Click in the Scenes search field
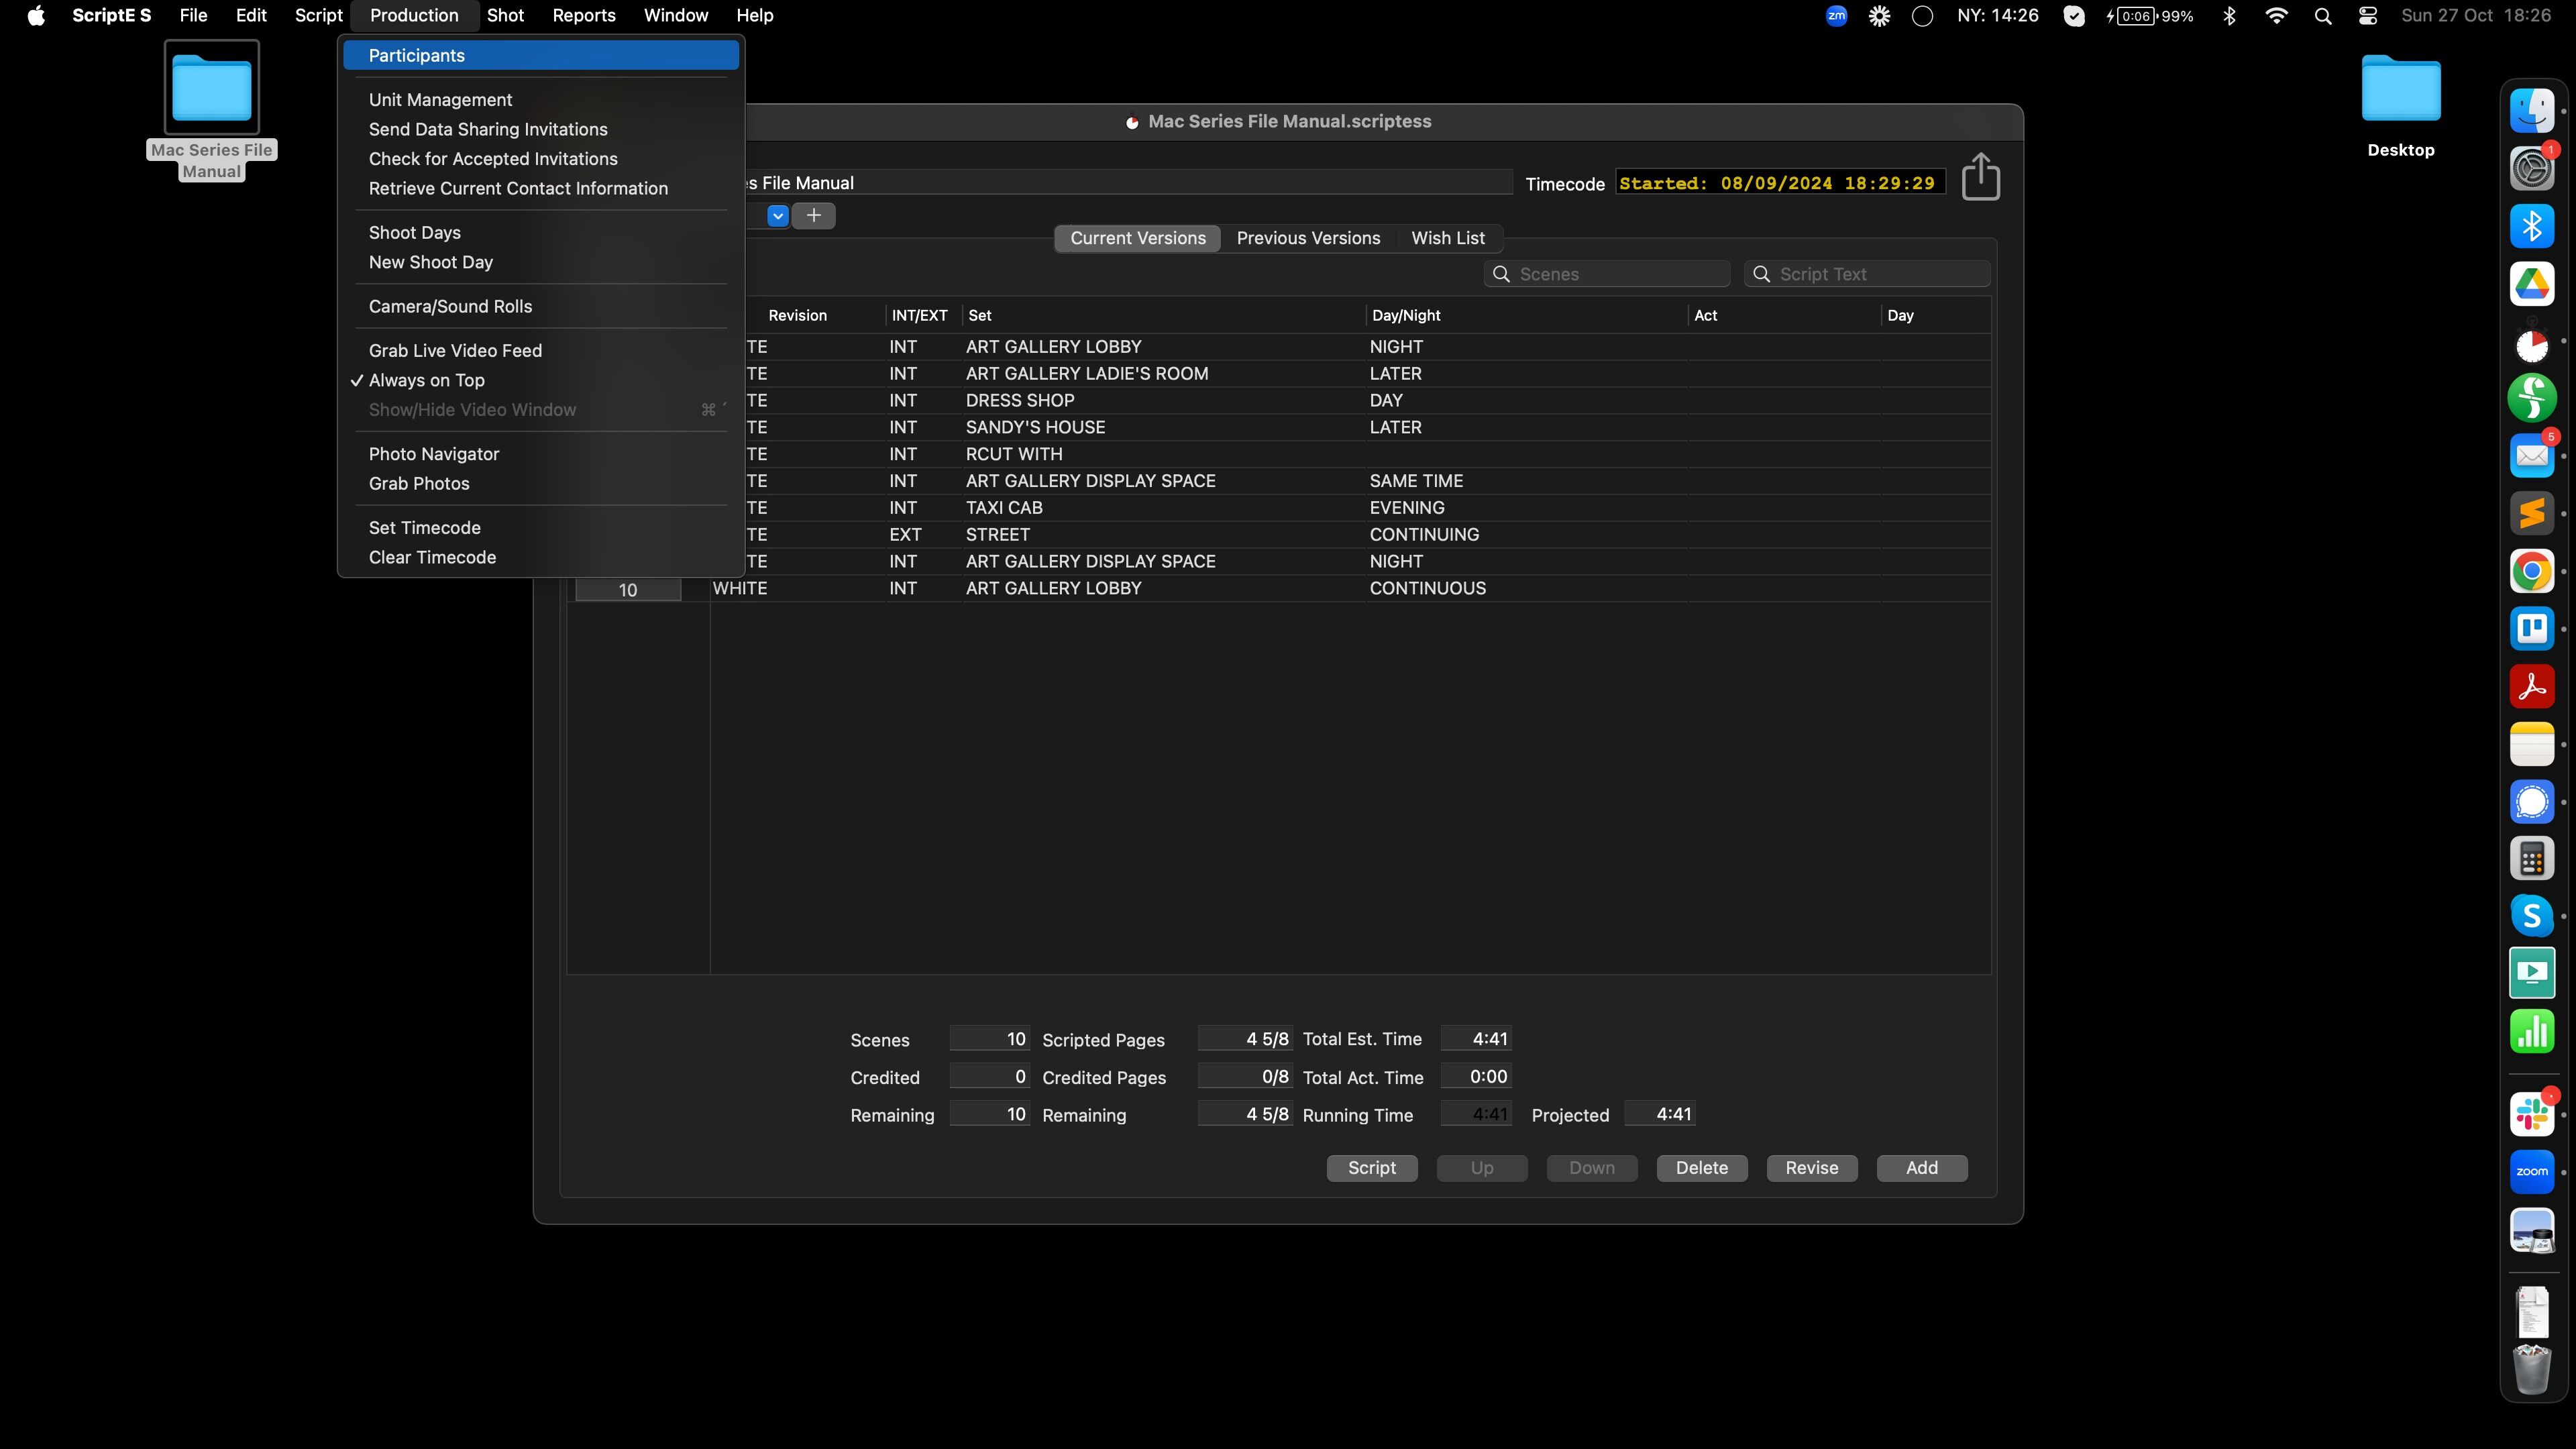 pos(1618,274)
